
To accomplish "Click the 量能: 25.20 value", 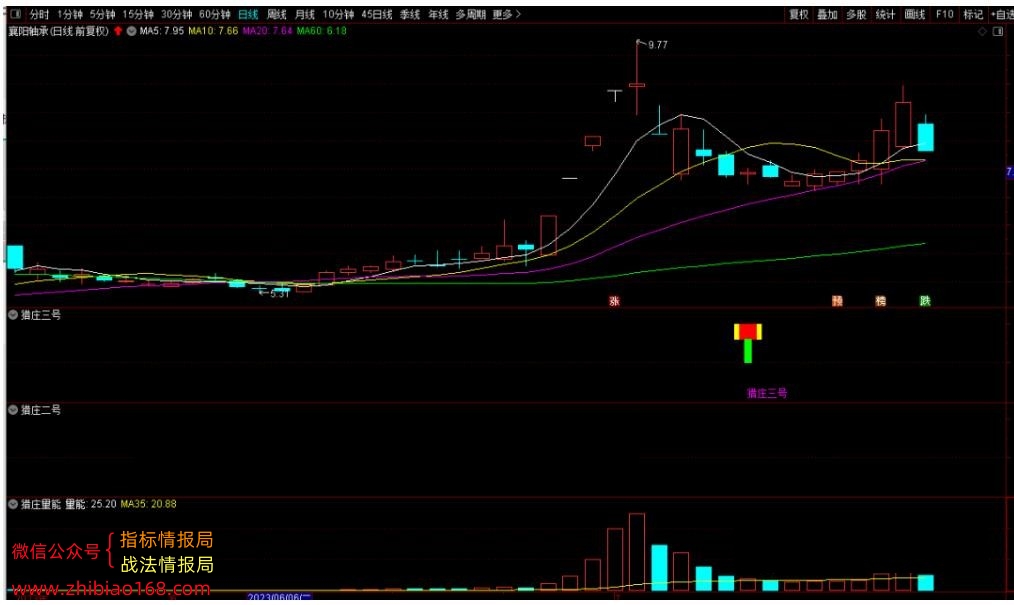I will point(91,504).
